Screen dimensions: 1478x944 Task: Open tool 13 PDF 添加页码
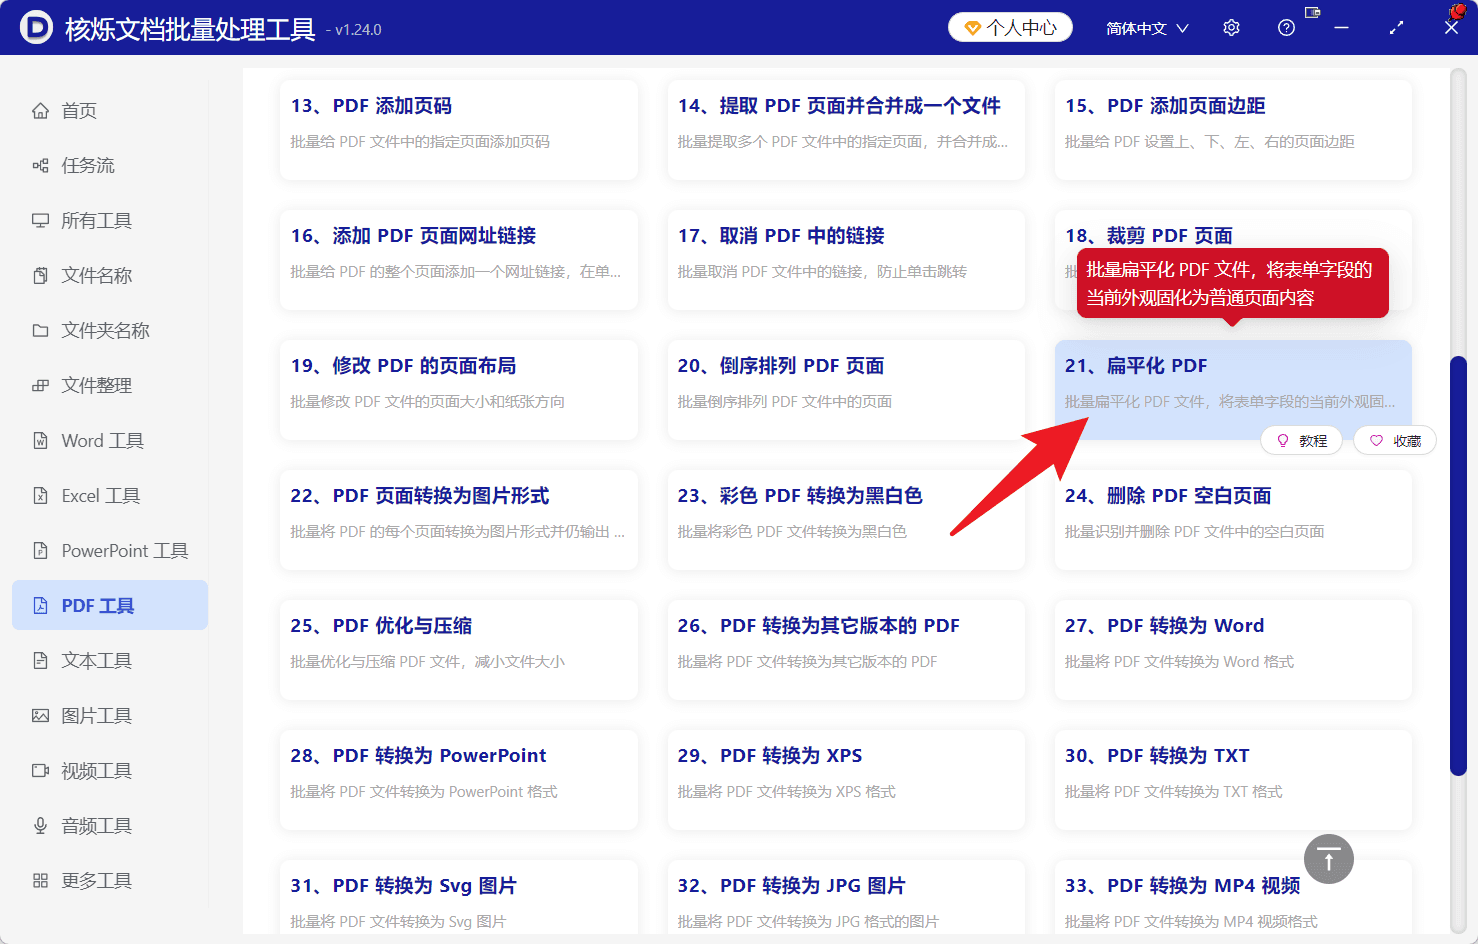[459, 130]
